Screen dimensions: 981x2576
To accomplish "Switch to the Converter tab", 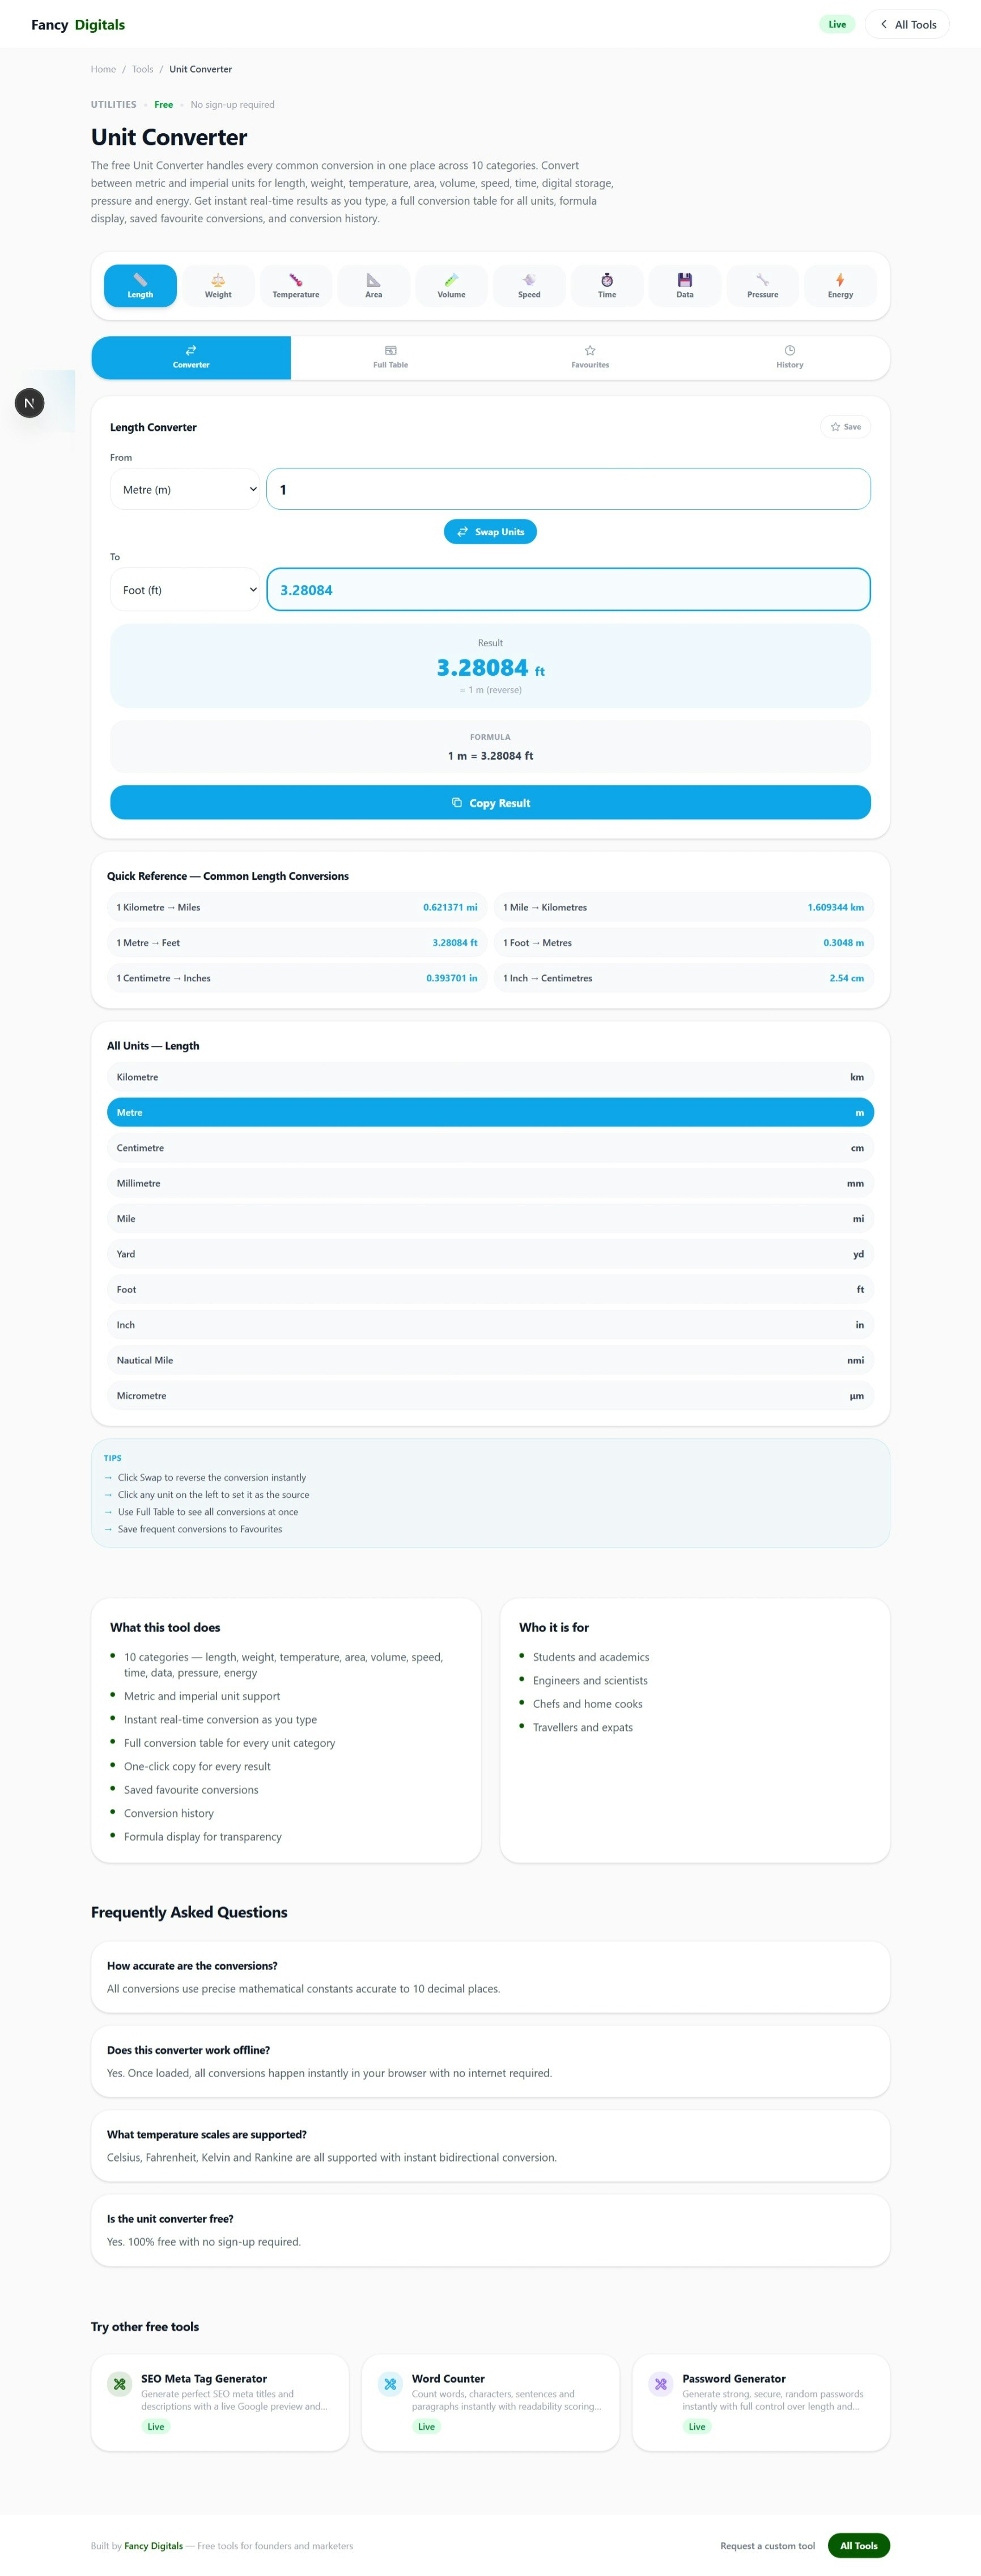I will tap(191, 358).
